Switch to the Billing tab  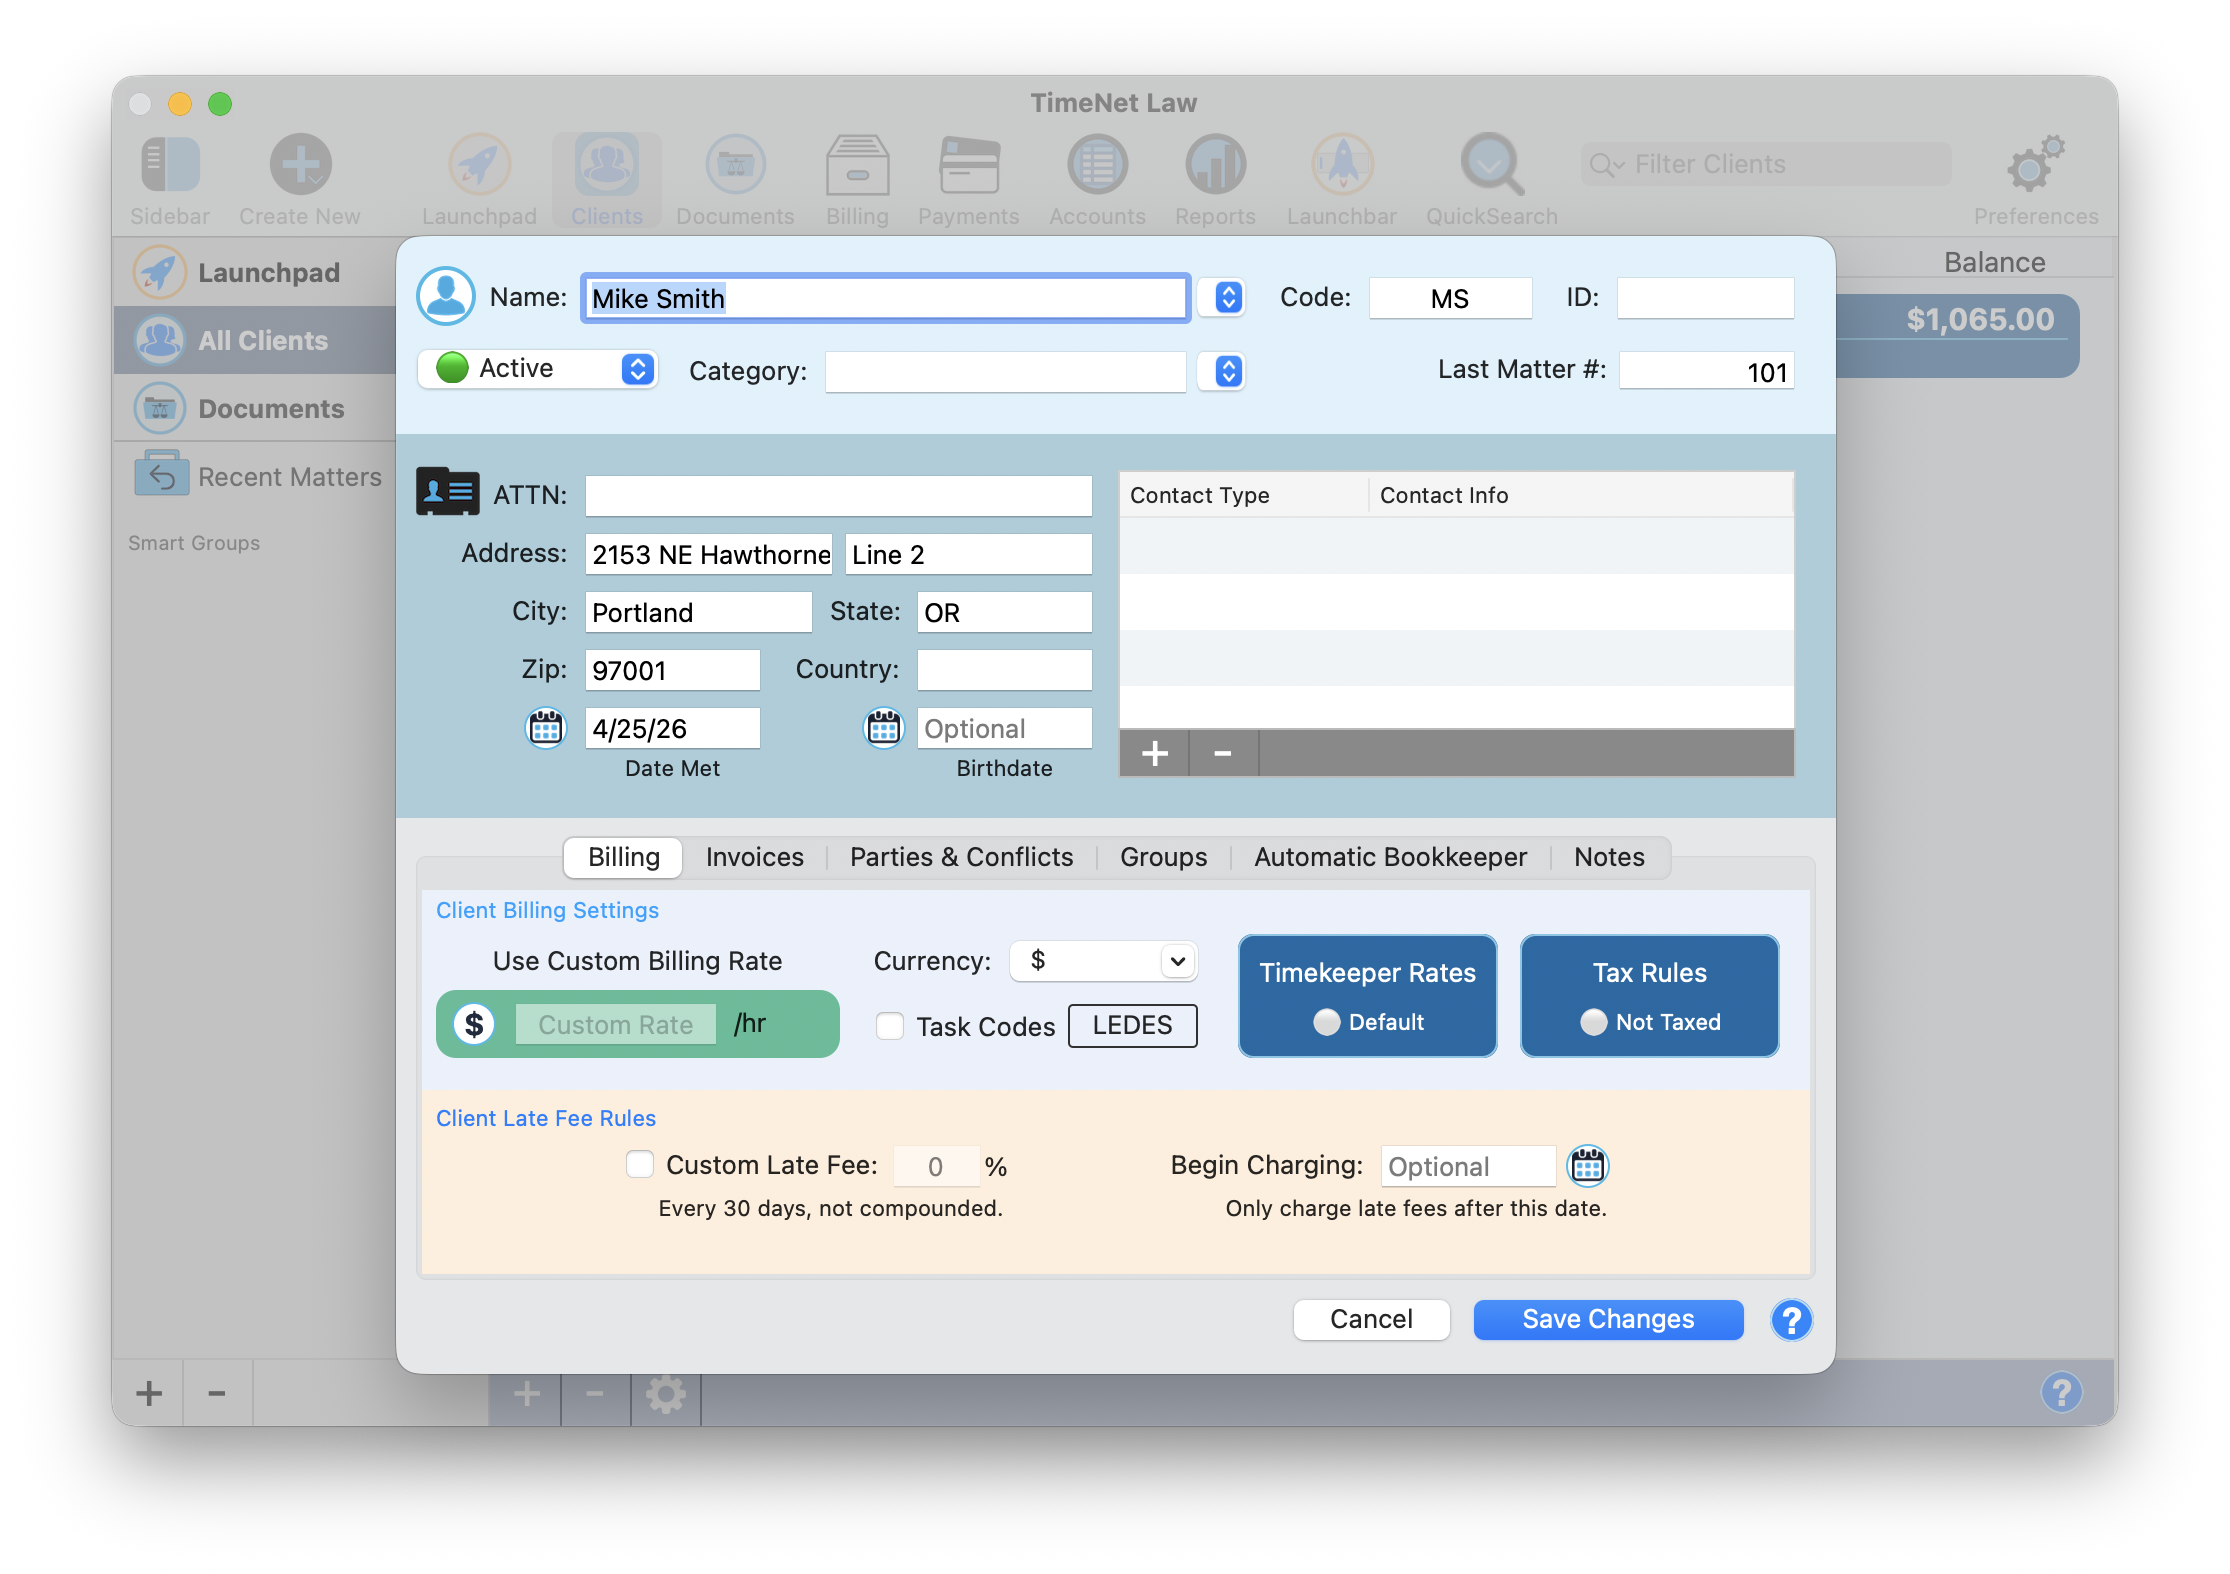coord(624,857)
